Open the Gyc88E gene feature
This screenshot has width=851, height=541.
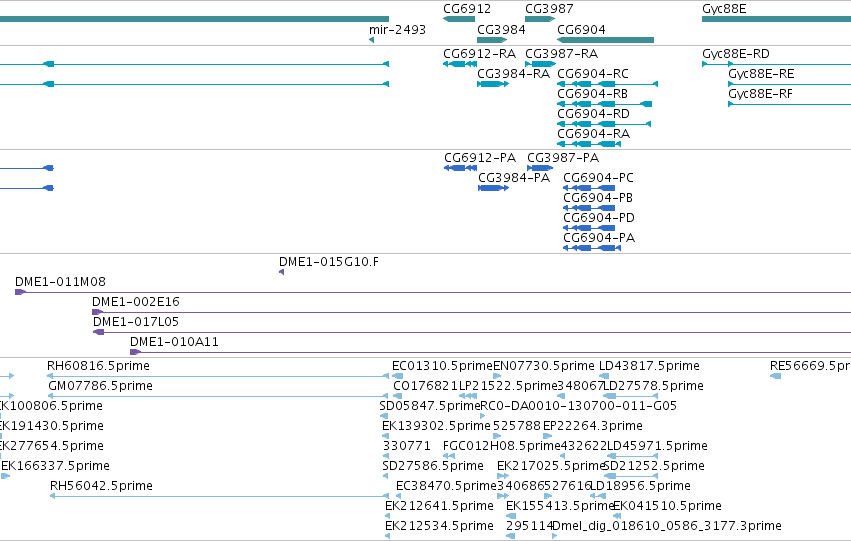point(777,19)
